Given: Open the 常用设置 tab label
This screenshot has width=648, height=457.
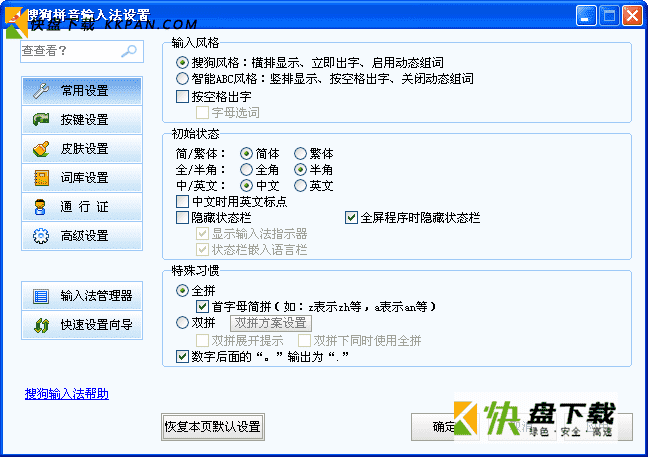Looking at the screenshot, I should pos(84,90).
